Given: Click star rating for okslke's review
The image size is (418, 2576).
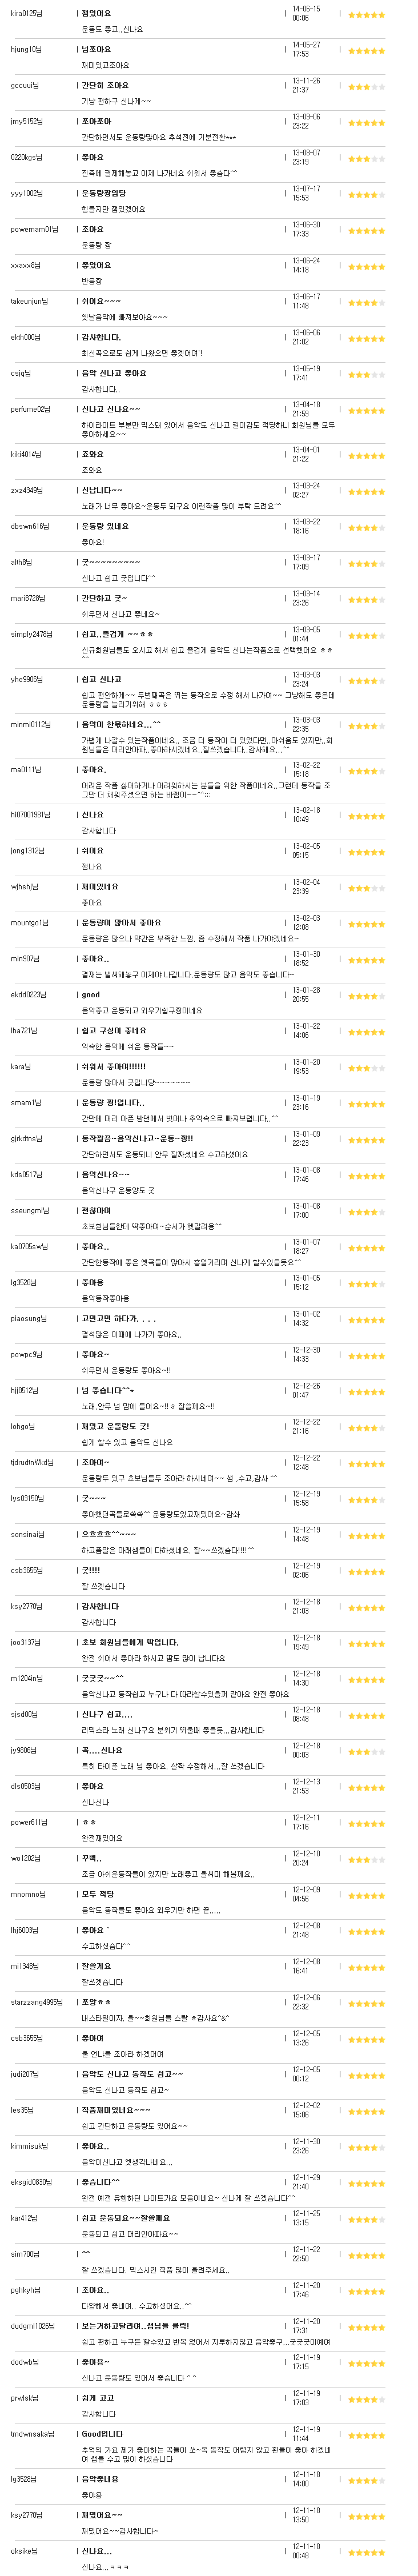Looking at the screenshot, I should (x=366, y=2553).
